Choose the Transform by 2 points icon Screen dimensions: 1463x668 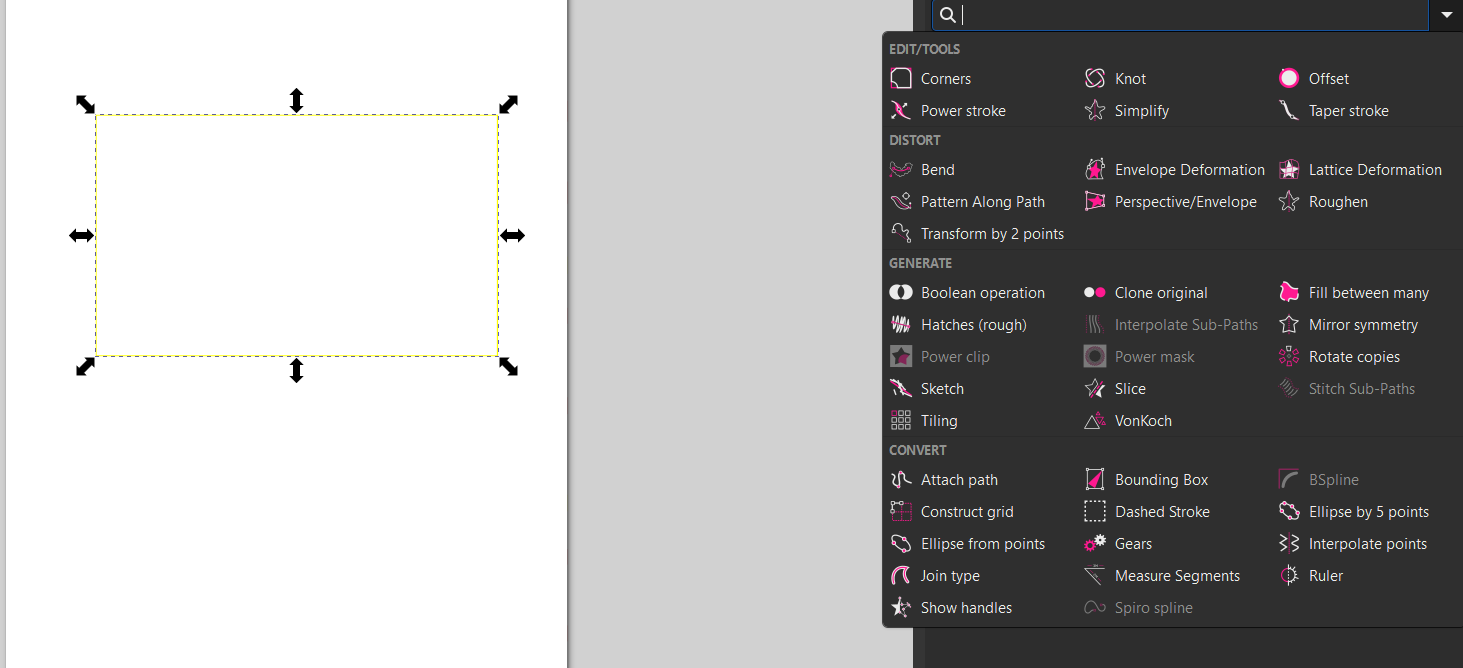901,234
